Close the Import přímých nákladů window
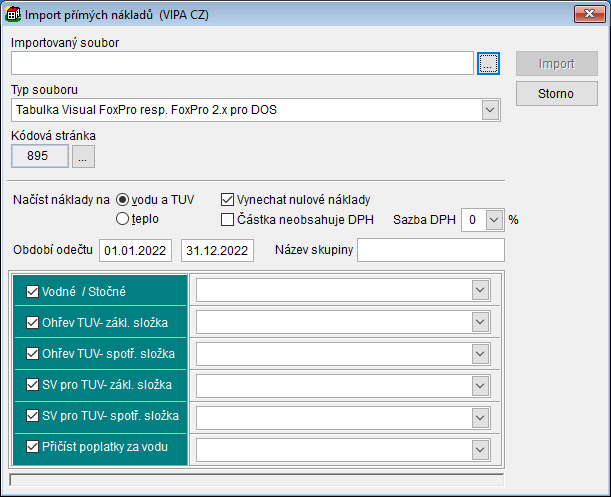Screen dimensions: 611x497 [588, 14]
